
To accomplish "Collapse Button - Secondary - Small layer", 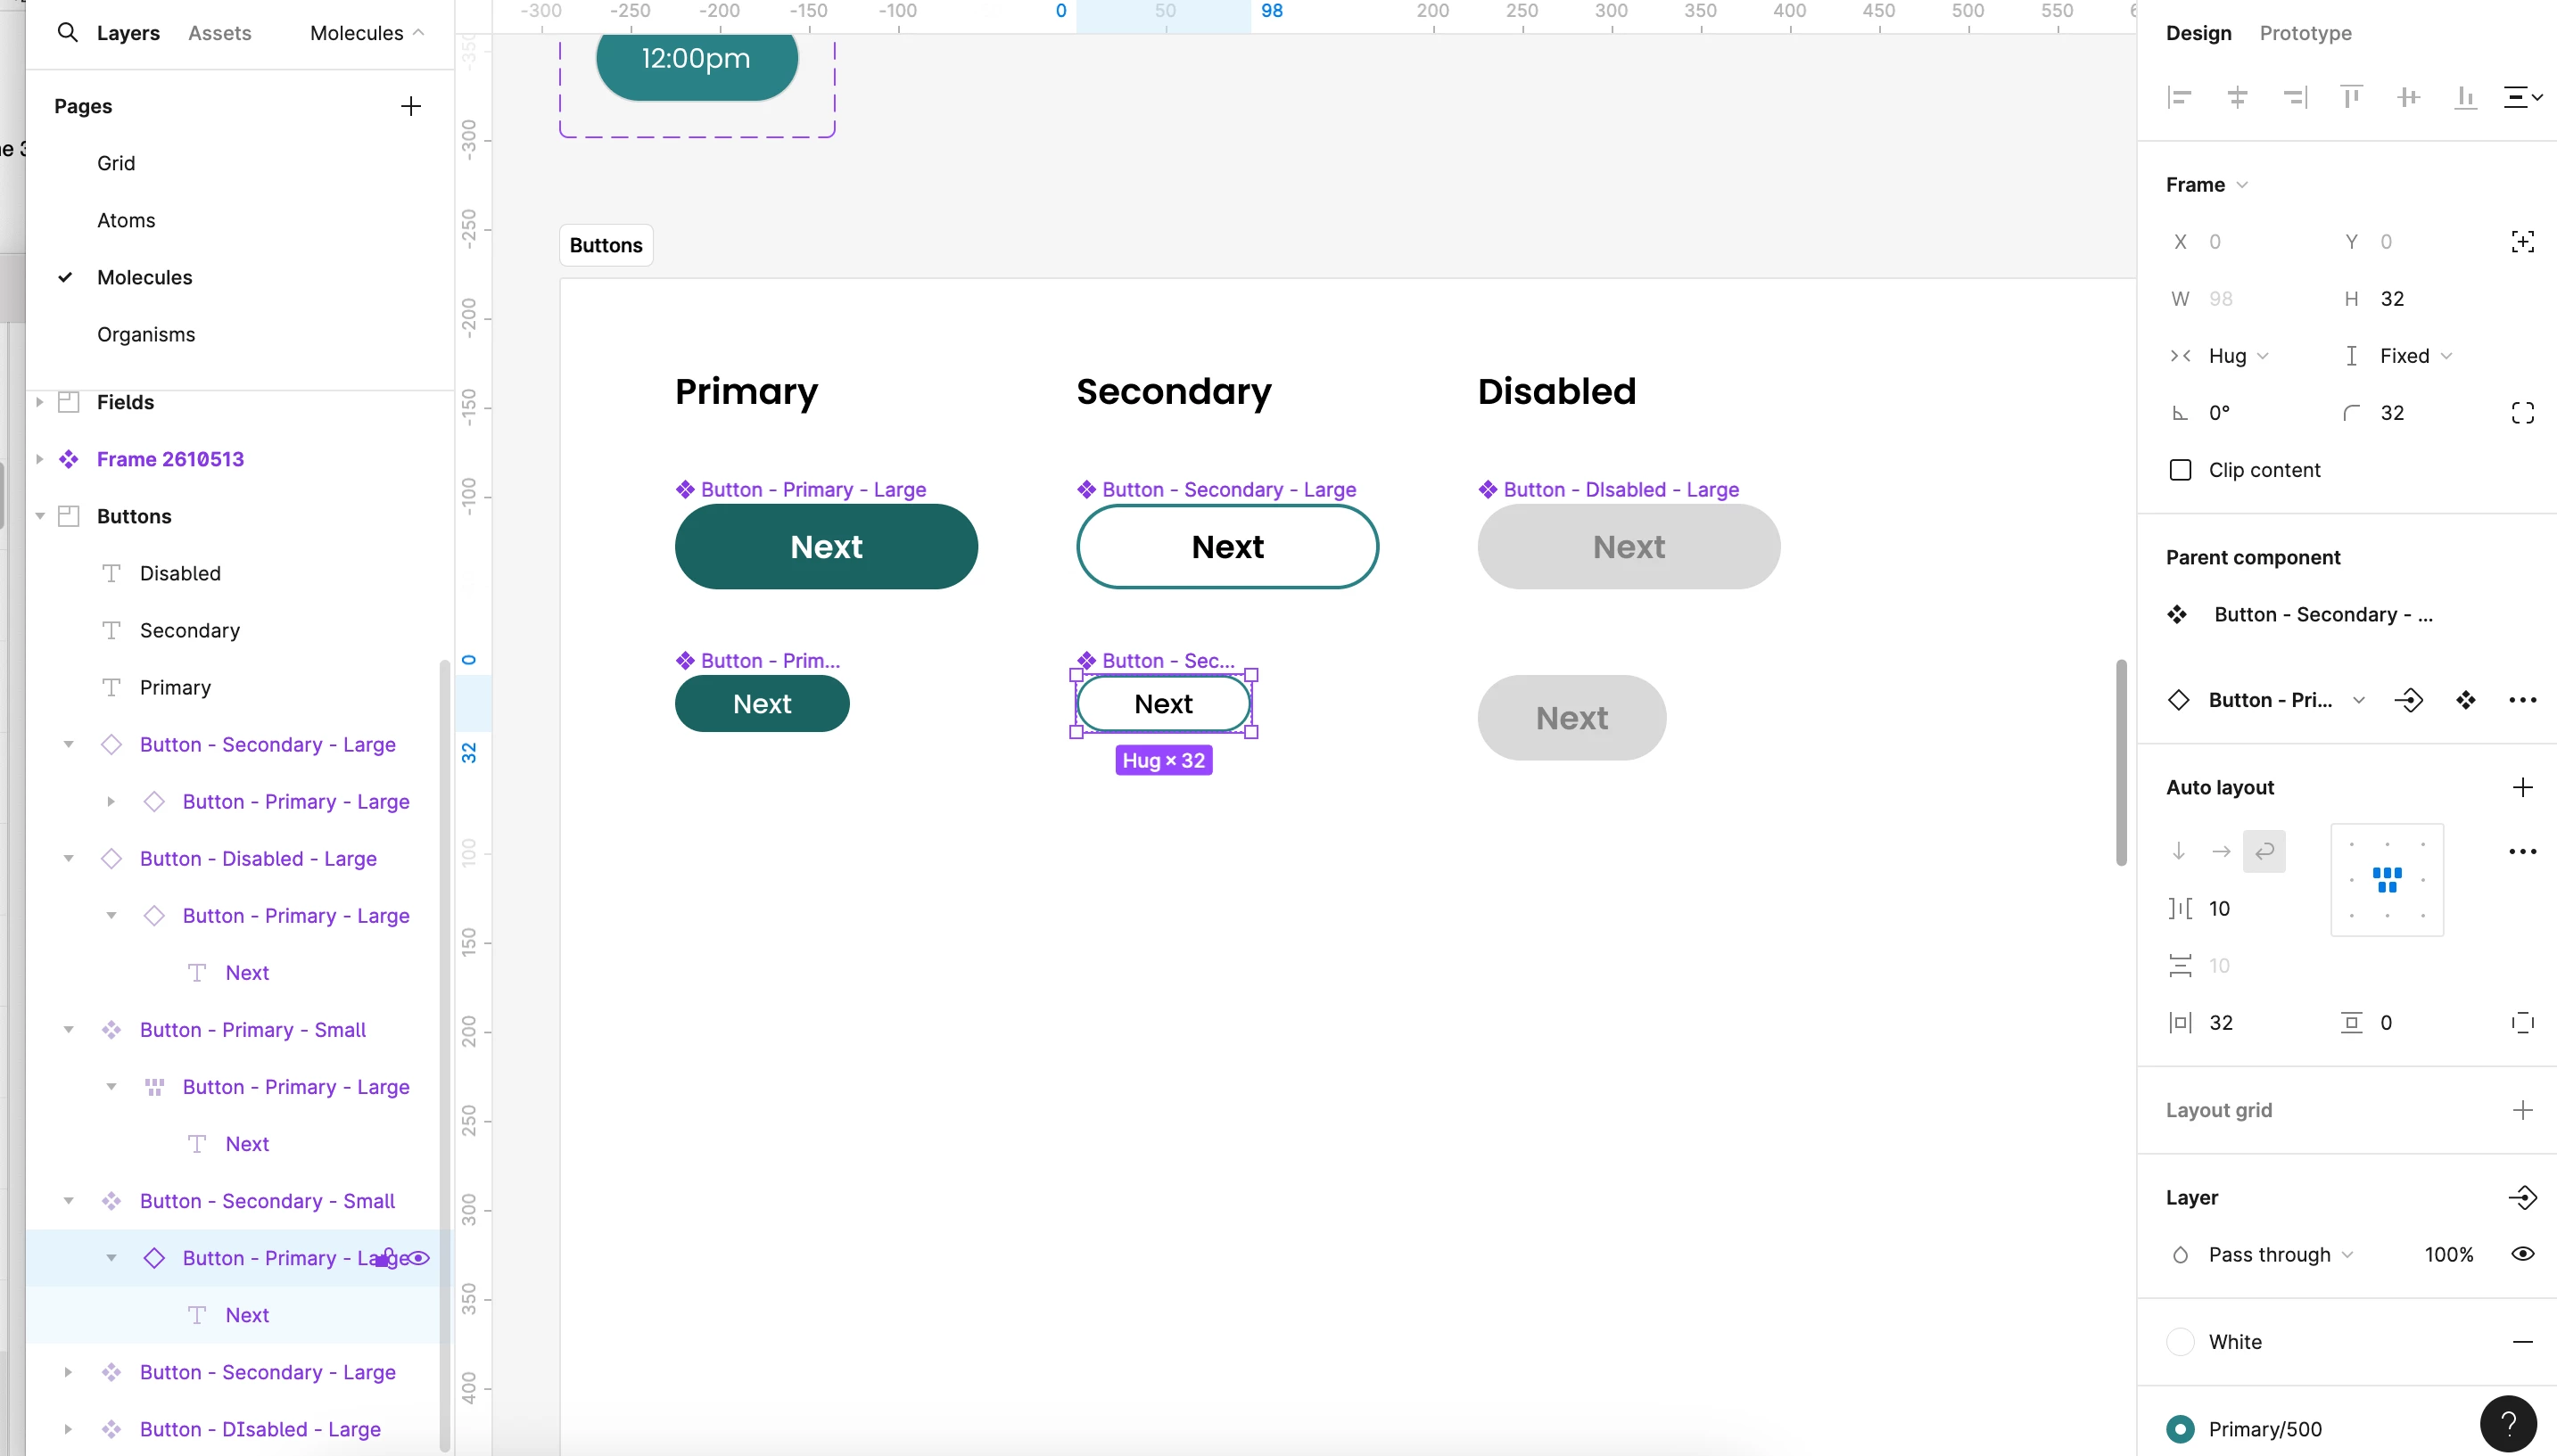I will click(68, 1201).
